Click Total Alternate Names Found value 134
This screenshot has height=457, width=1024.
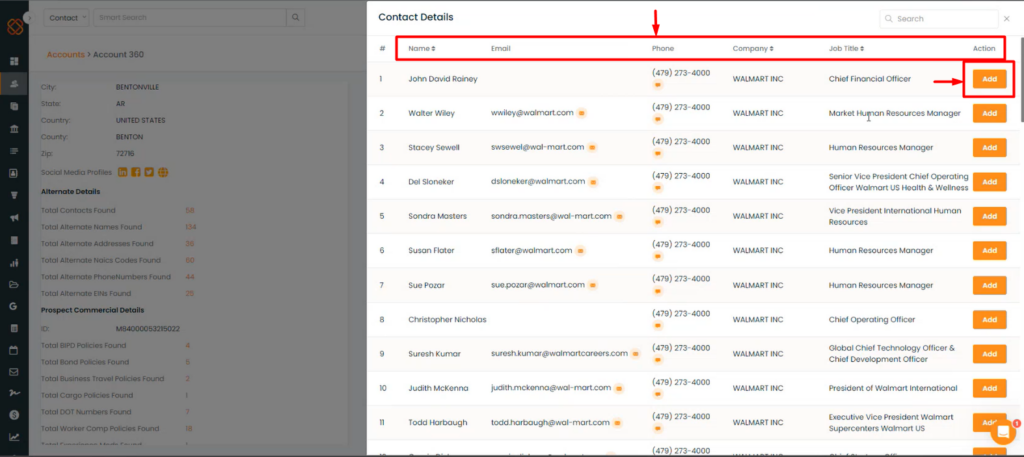(x=191, y=227)
